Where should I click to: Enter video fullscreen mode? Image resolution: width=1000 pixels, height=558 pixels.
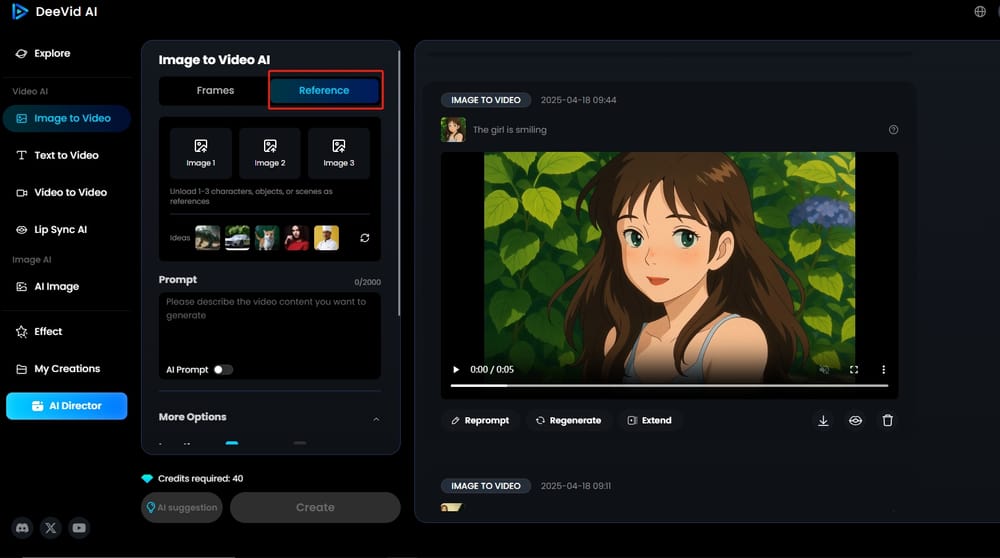[x=854, y=370]
